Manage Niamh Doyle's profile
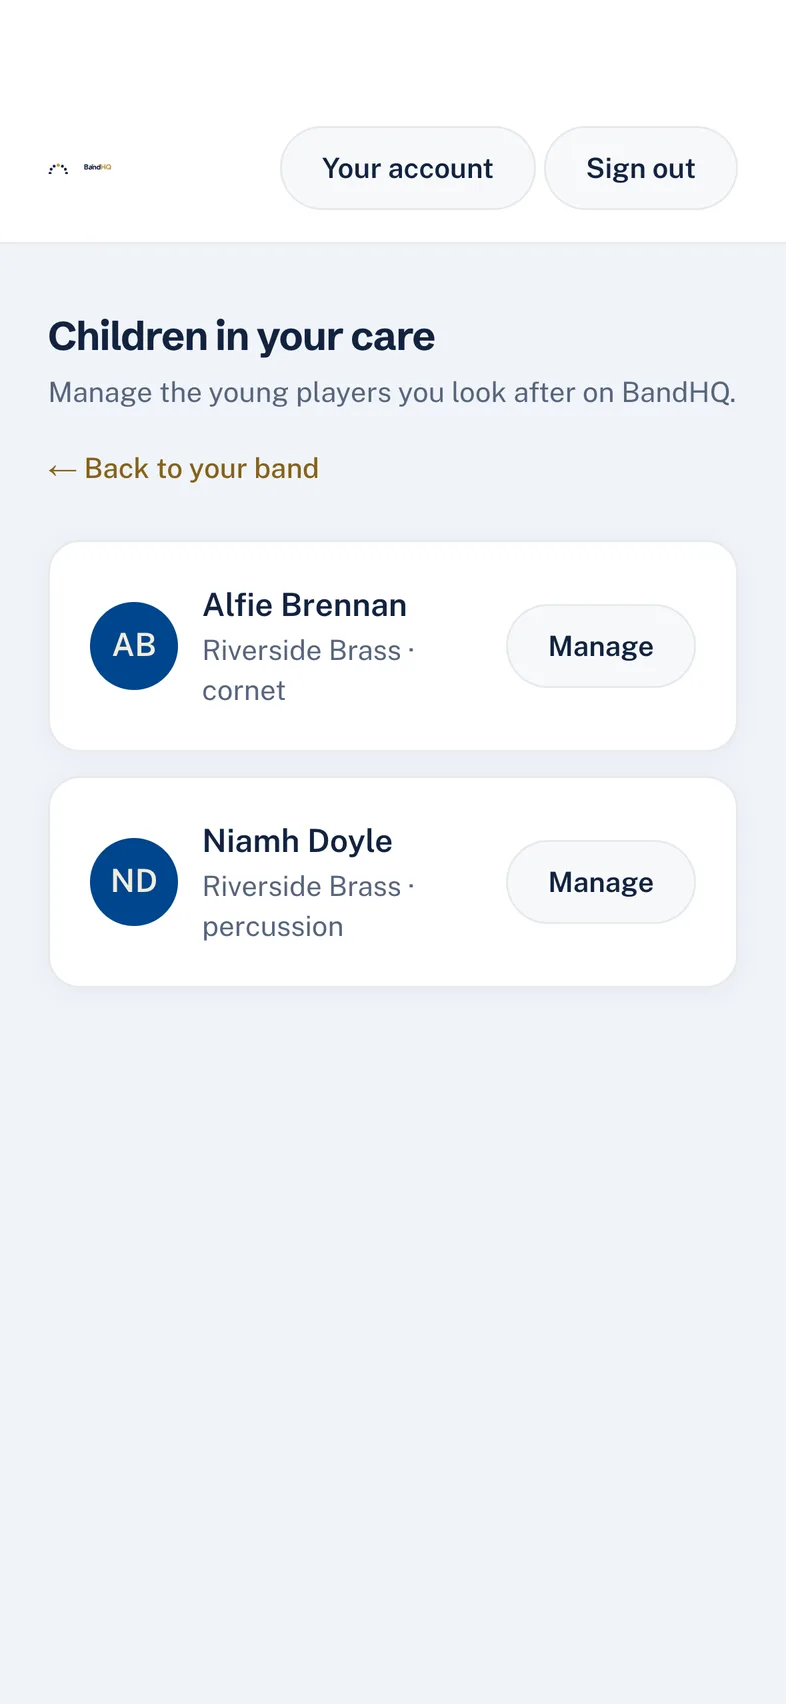The height and width of the screenshot is (1704, 786). coord(601,882)
